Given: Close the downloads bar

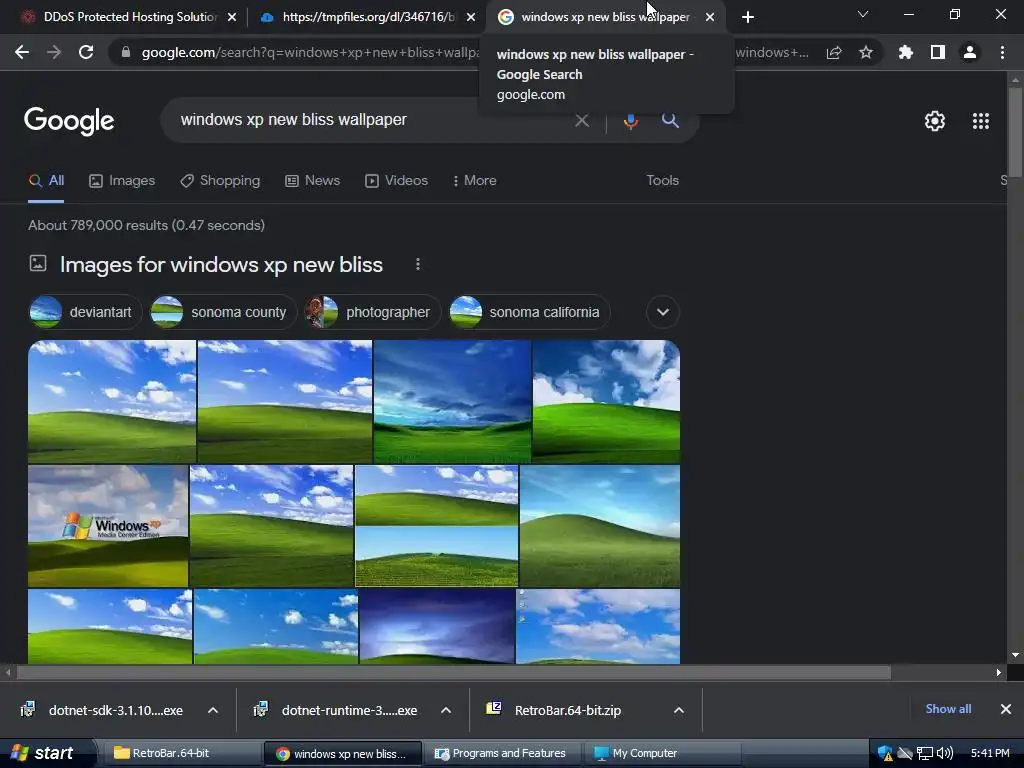Looking at the screenshot, I should click(x=1006, y=709).
